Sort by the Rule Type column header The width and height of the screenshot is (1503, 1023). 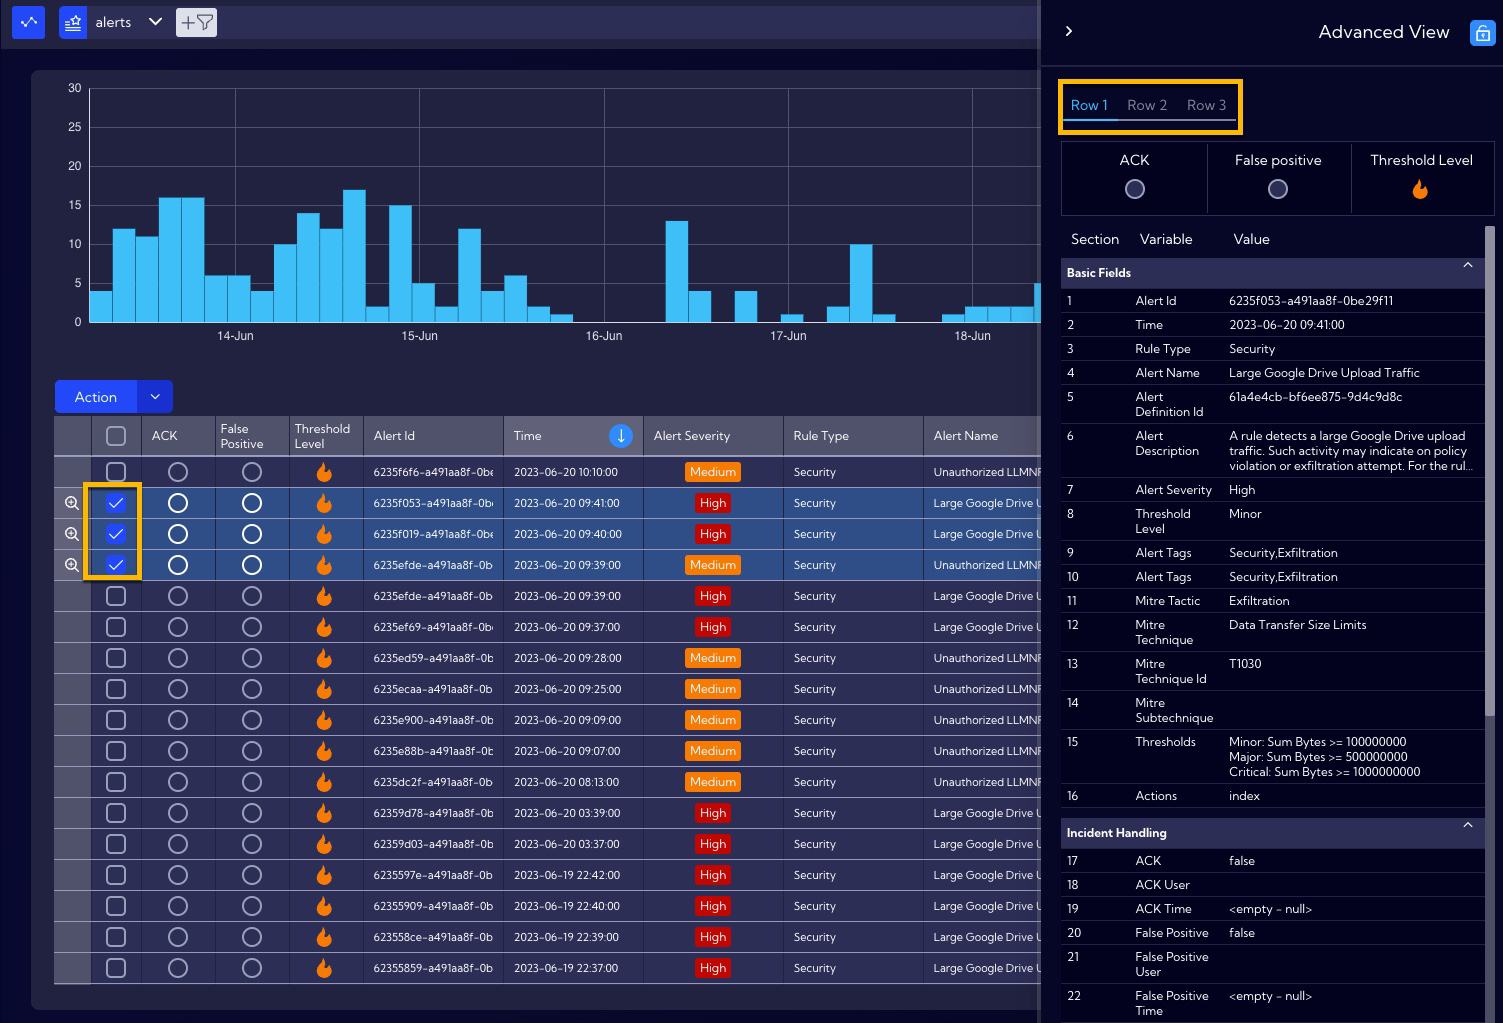click(x=821, y=436)
